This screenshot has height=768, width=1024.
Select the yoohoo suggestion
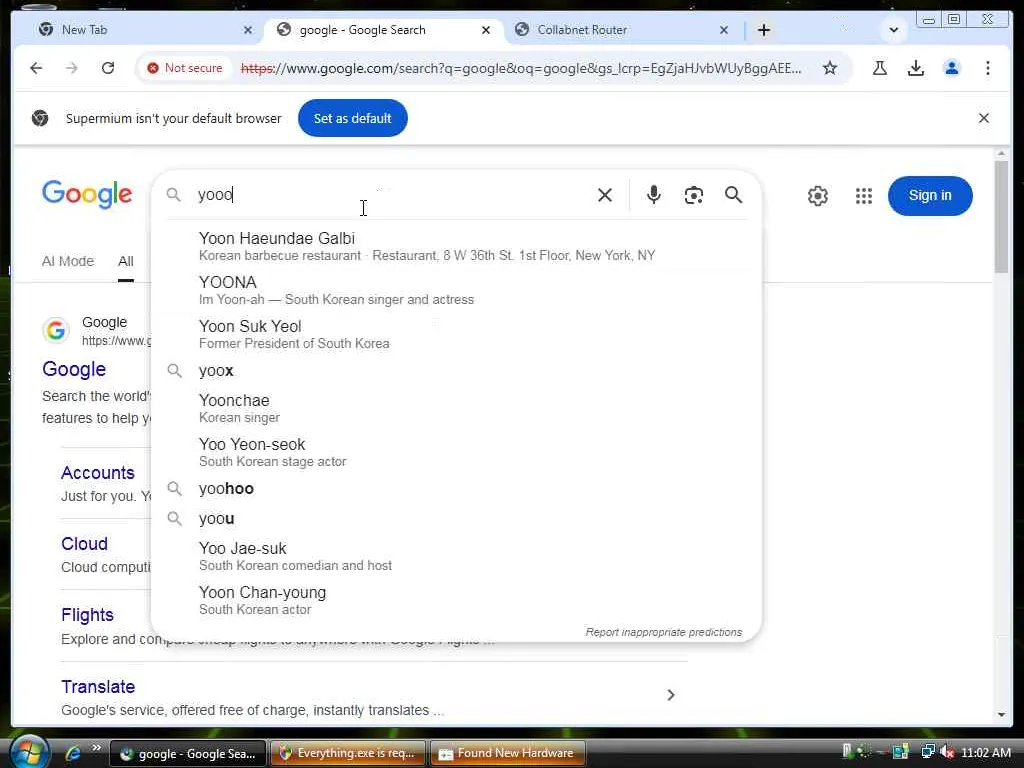456,488
